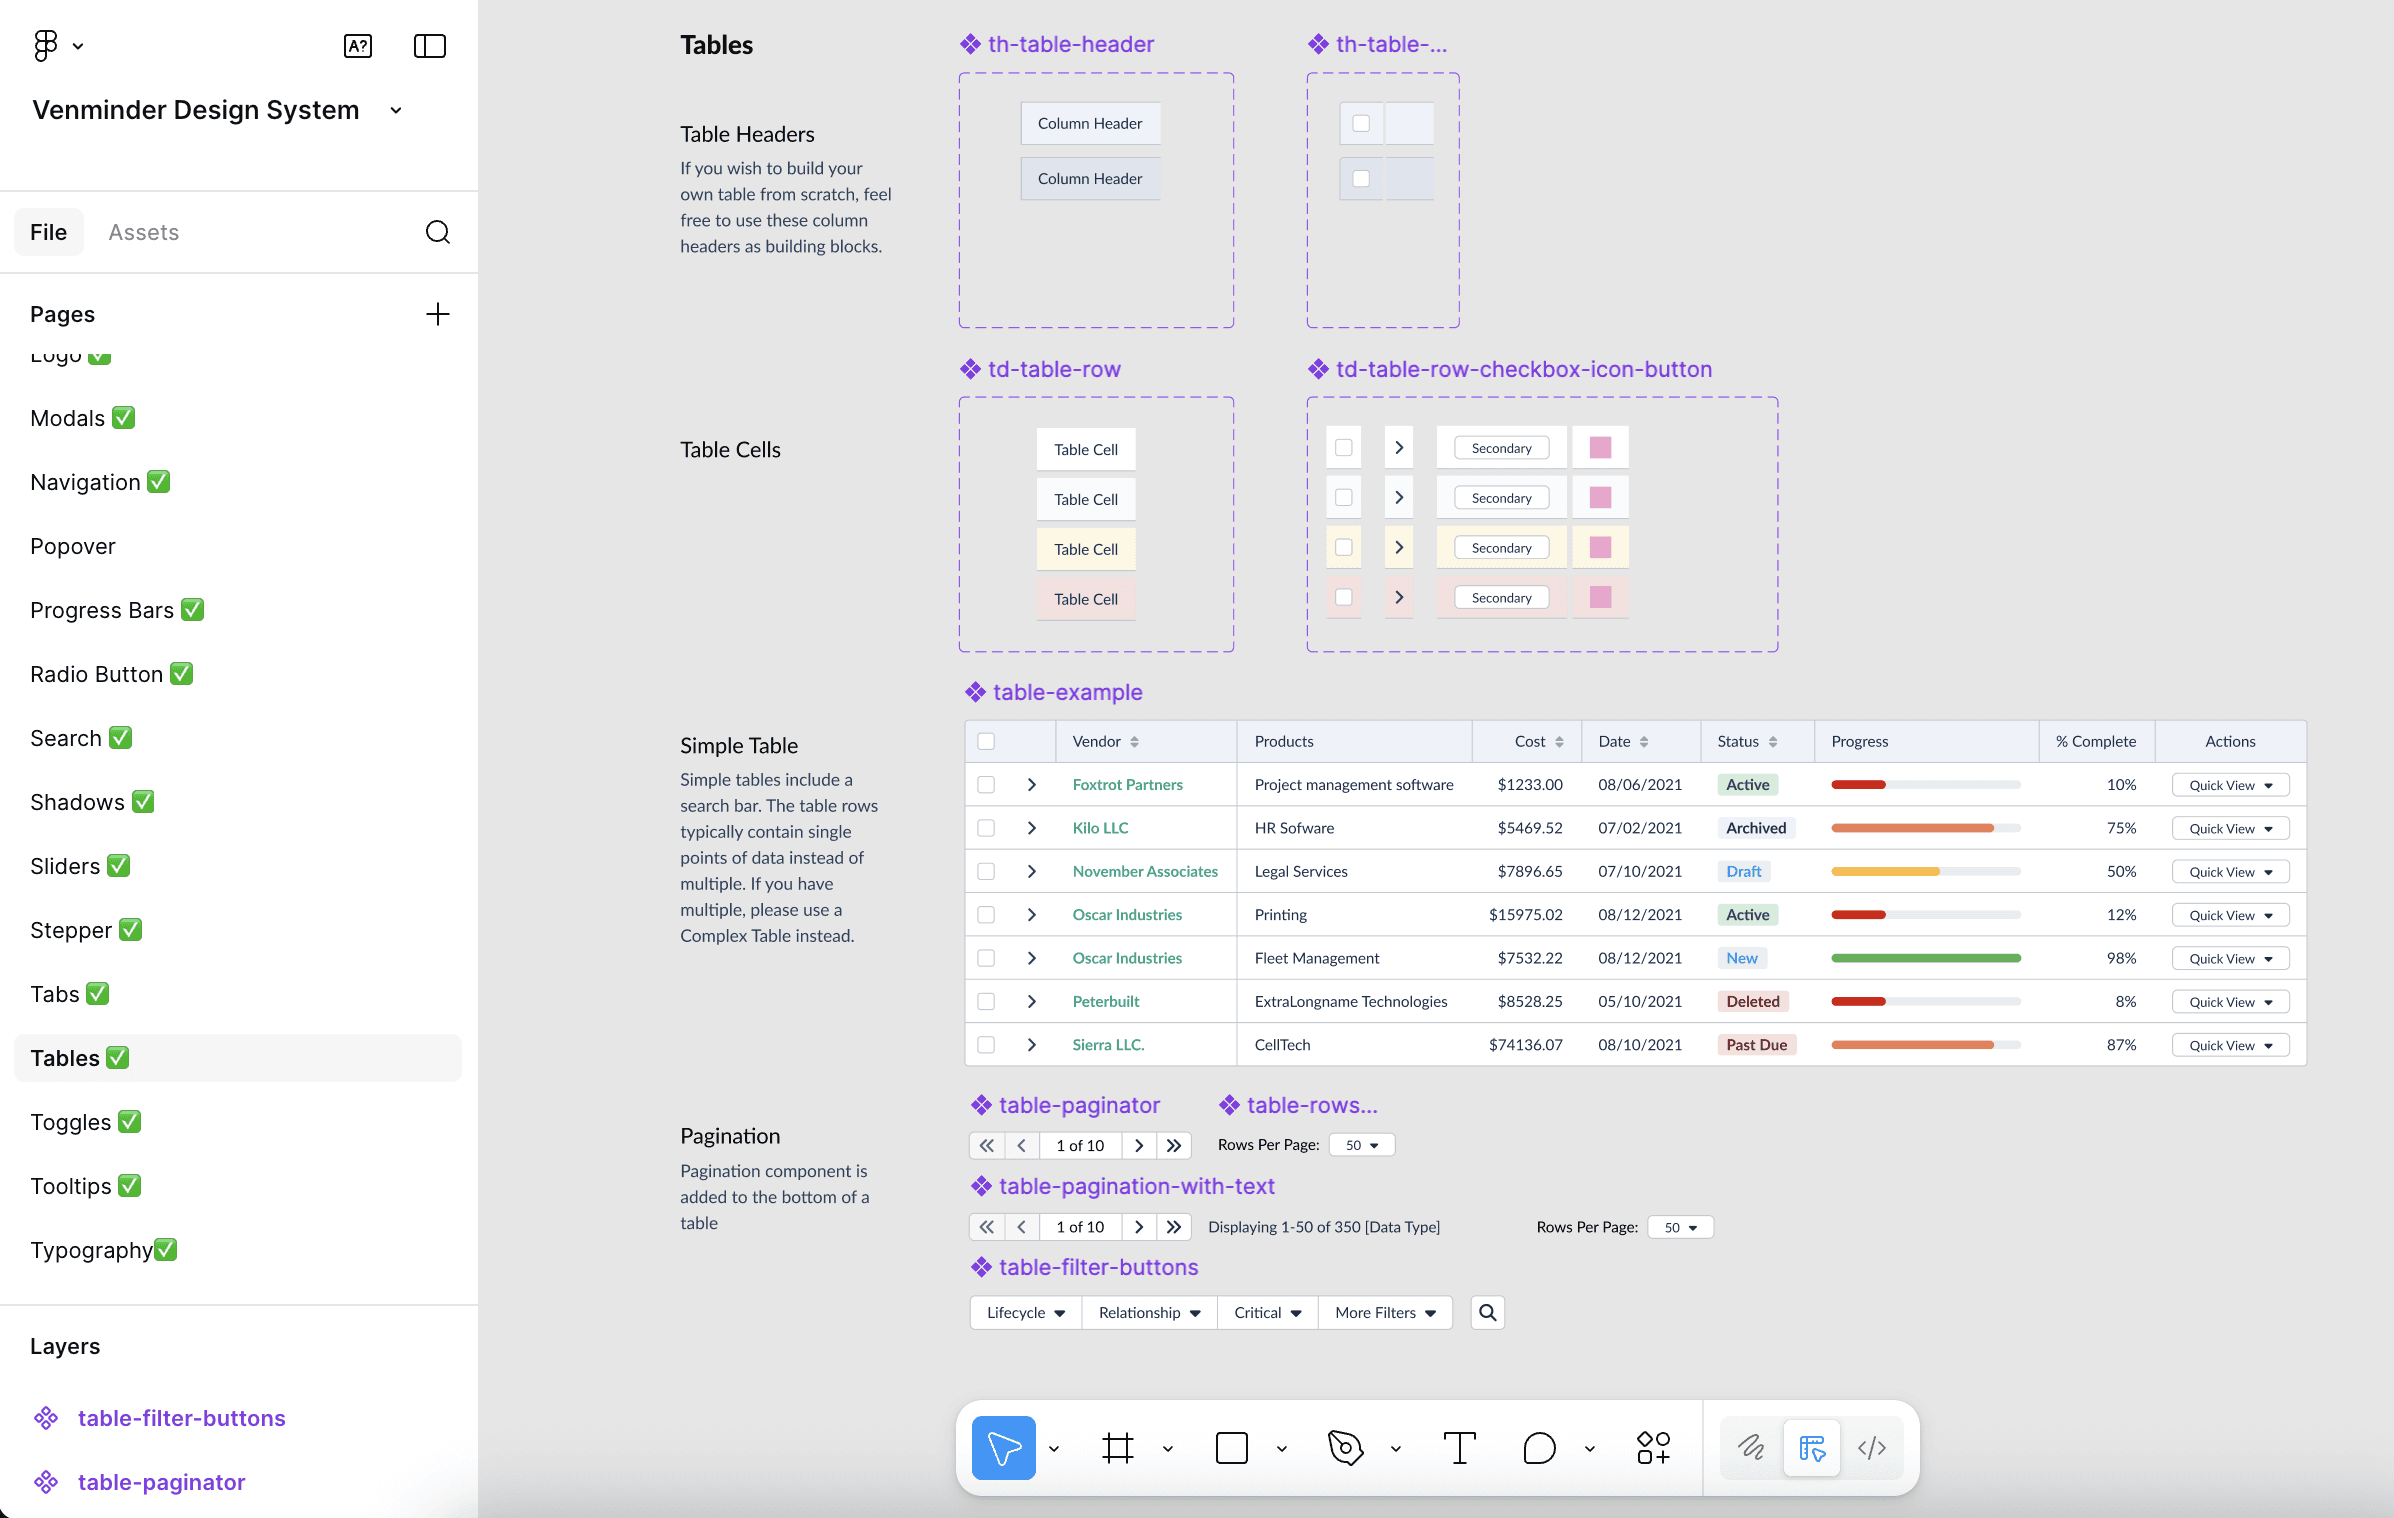Screen dimensions: 2394x1518
Task: Select the Move tool in toolbar
Action: click(1003, 1447)
